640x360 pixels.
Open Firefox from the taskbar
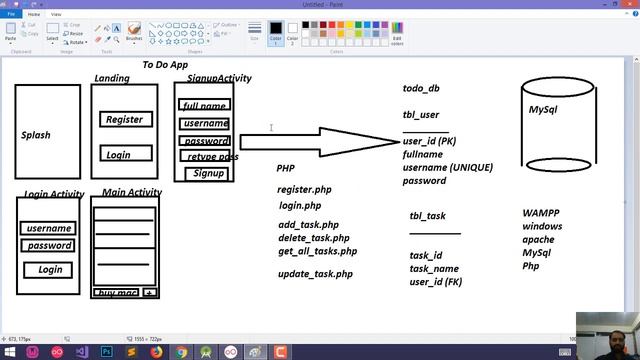(156, 352)
